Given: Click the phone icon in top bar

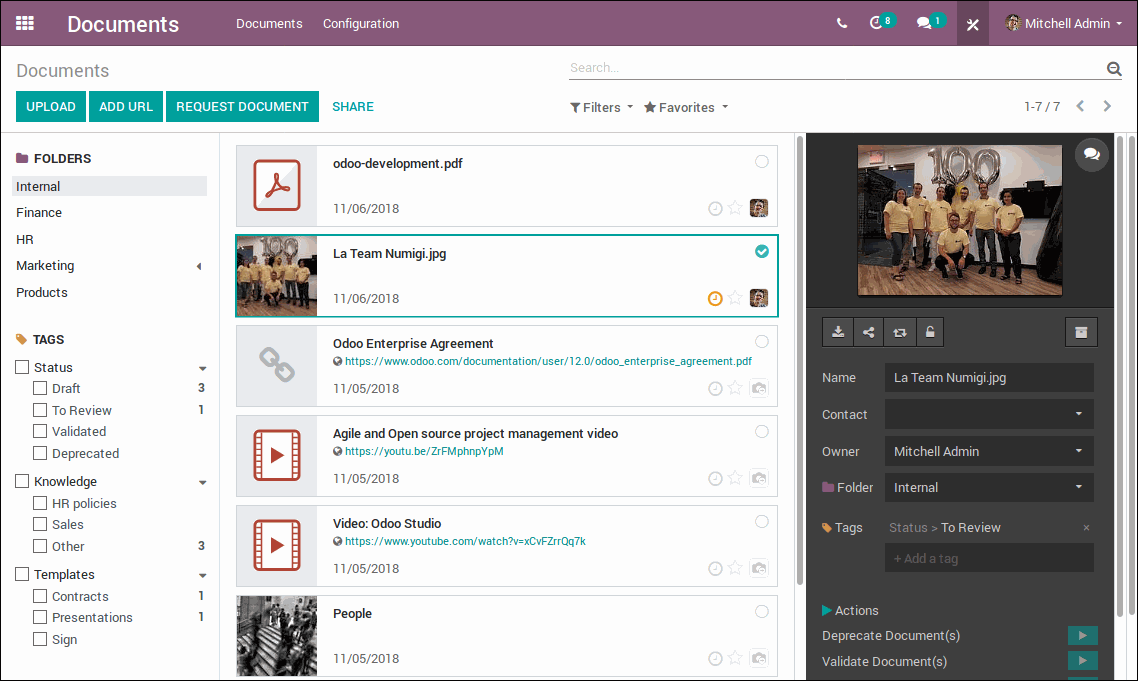Looking at the screenshot, I should [842, 23].
